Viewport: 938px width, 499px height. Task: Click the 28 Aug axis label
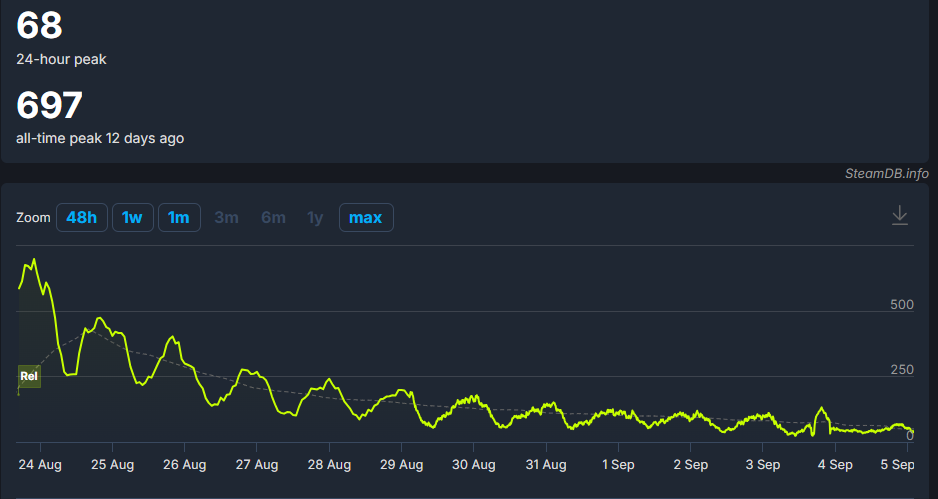click(329, 464)
